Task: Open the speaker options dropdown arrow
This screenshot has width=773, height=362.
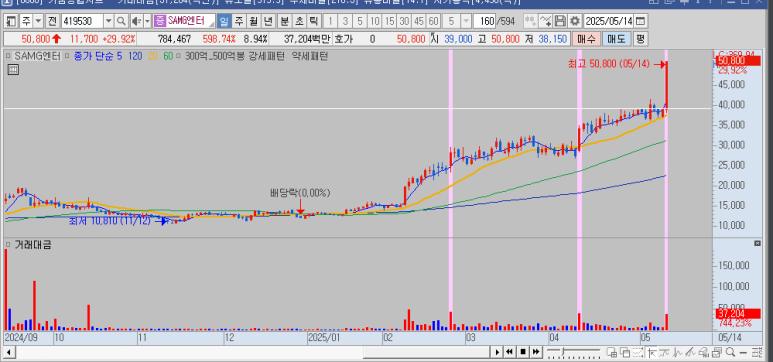Action: tap(147, 21)
